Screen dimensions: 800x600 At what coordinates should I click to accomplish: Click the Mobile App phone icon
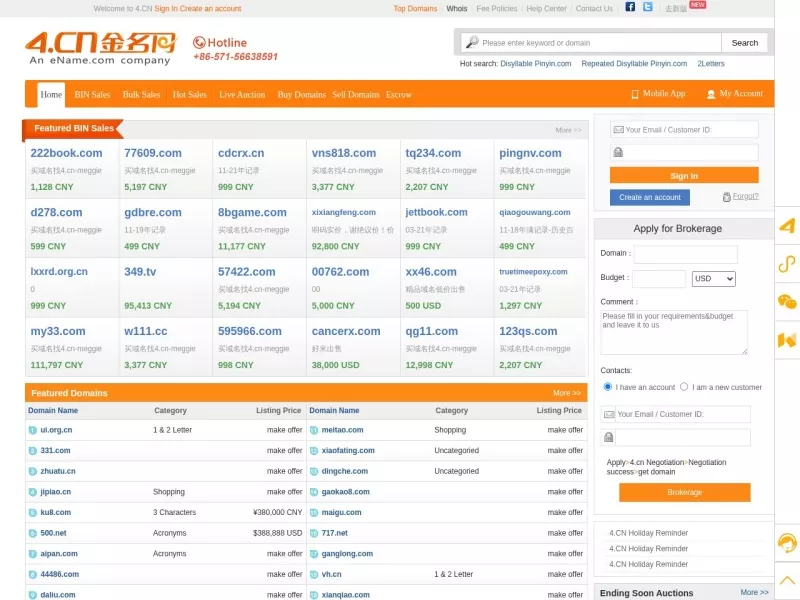[635, 94]
